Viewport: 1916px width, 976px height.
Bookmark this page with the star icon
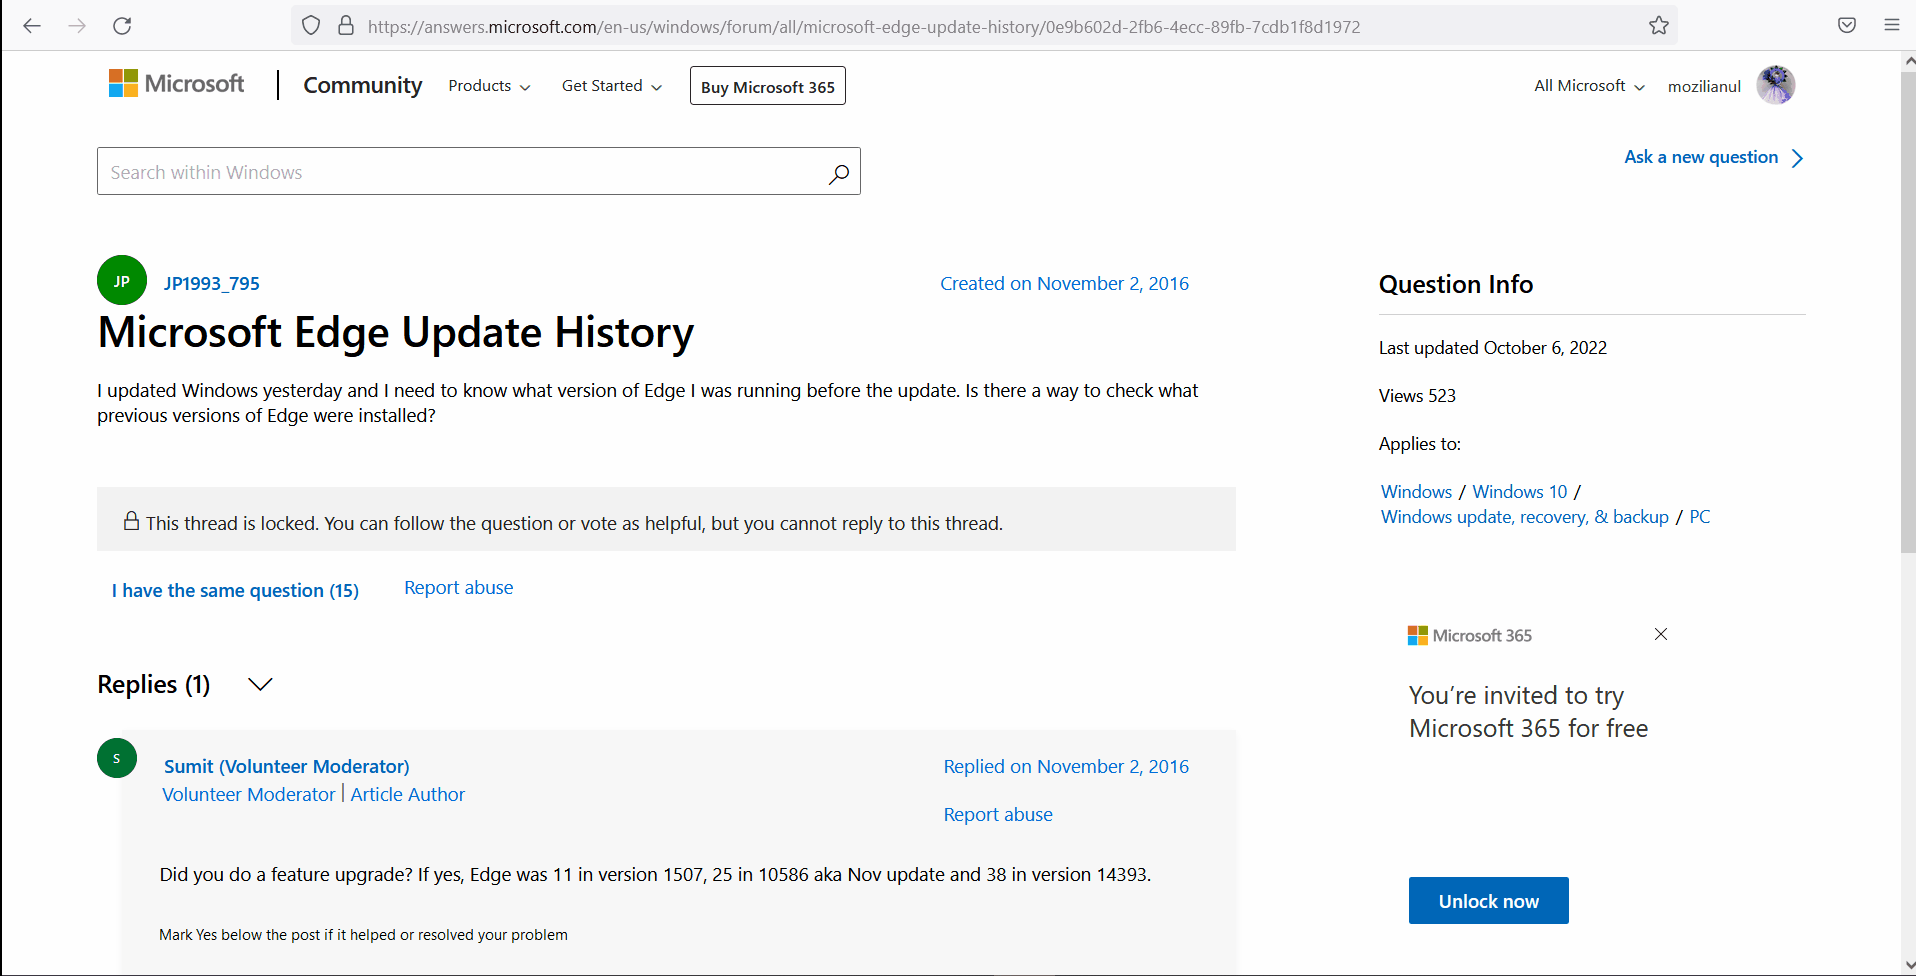click(1659, 26)
